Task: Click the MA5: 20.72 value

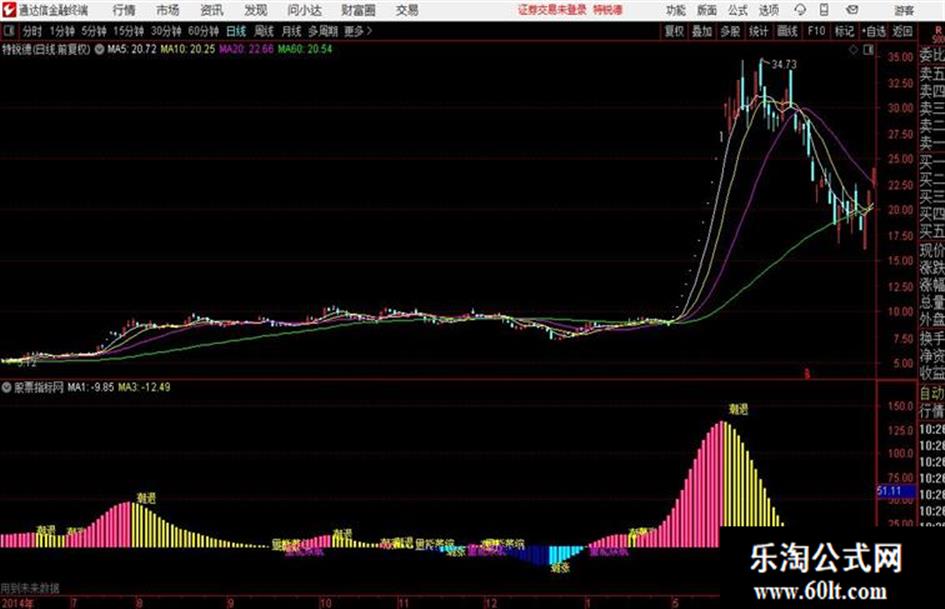Action: (132, 49)
